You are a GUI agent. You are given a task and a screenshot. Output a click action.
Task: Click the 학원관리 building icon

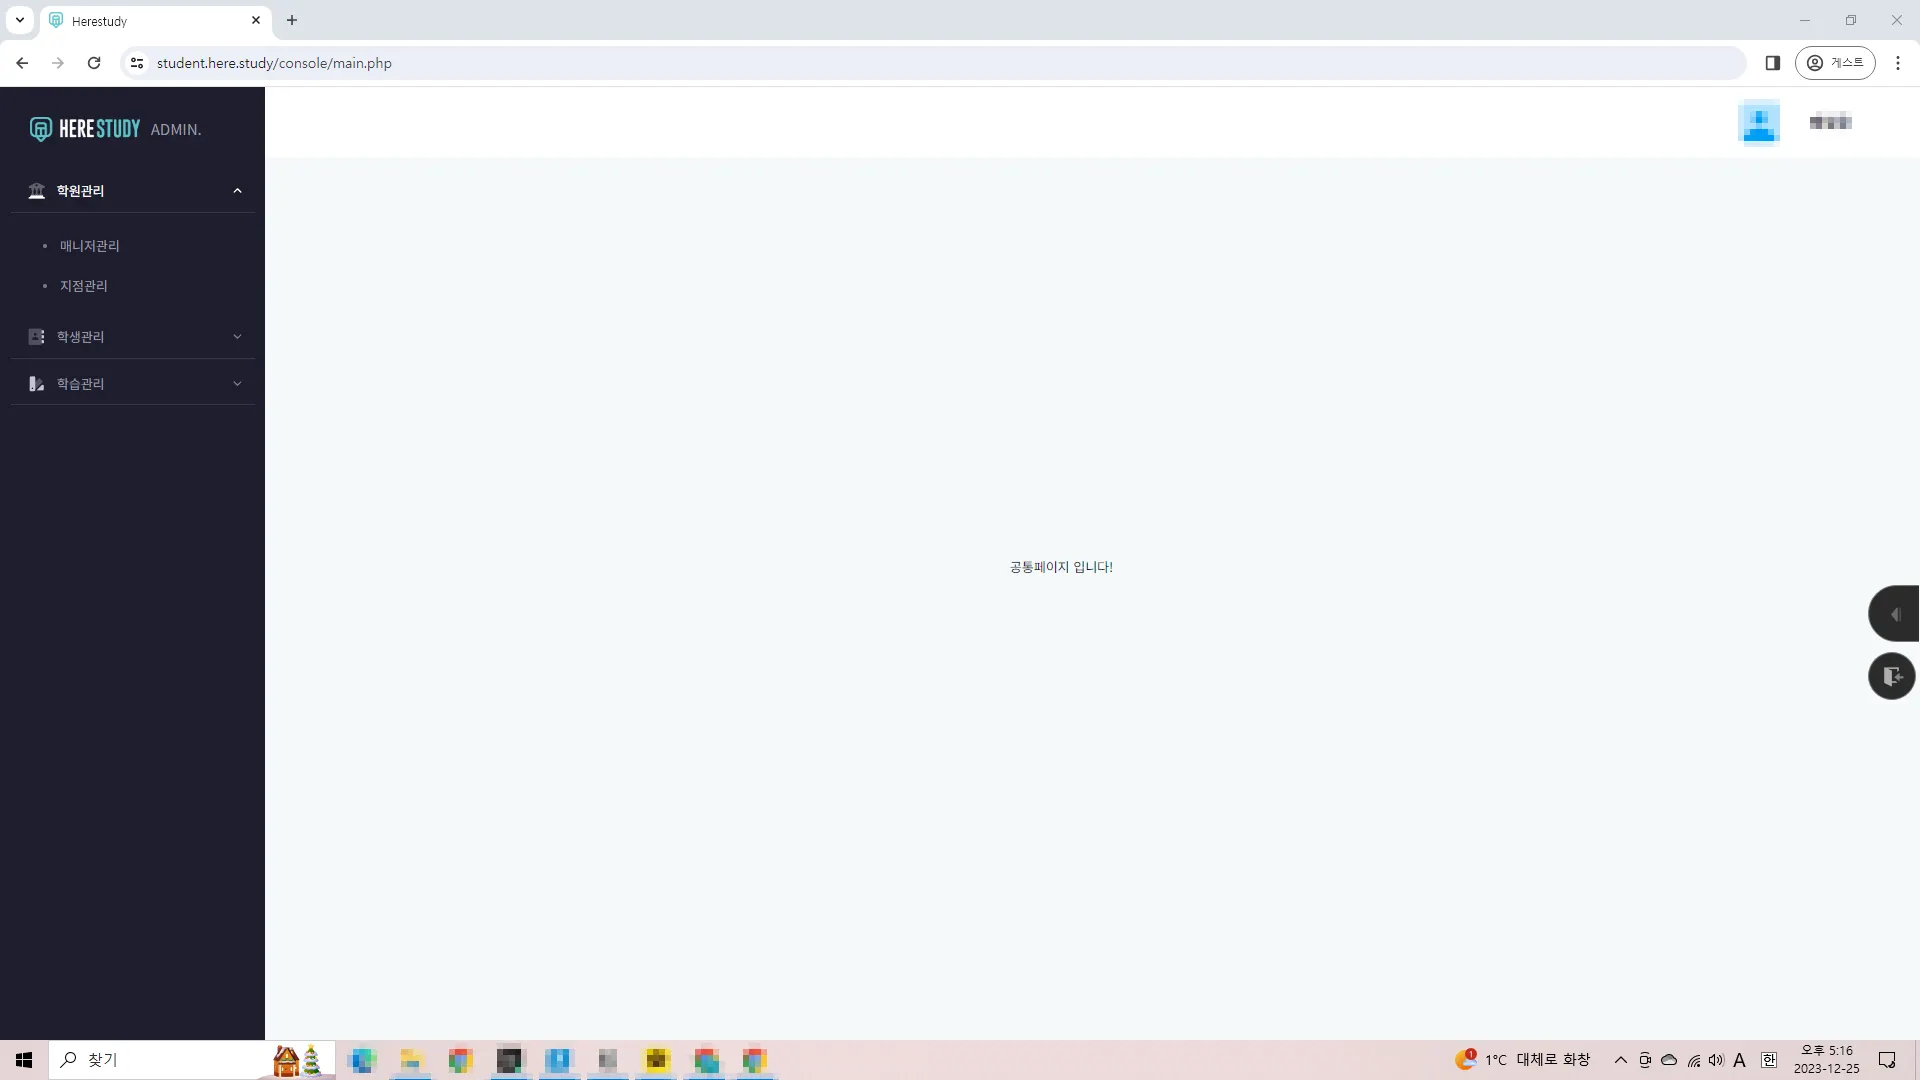(37, 191)
